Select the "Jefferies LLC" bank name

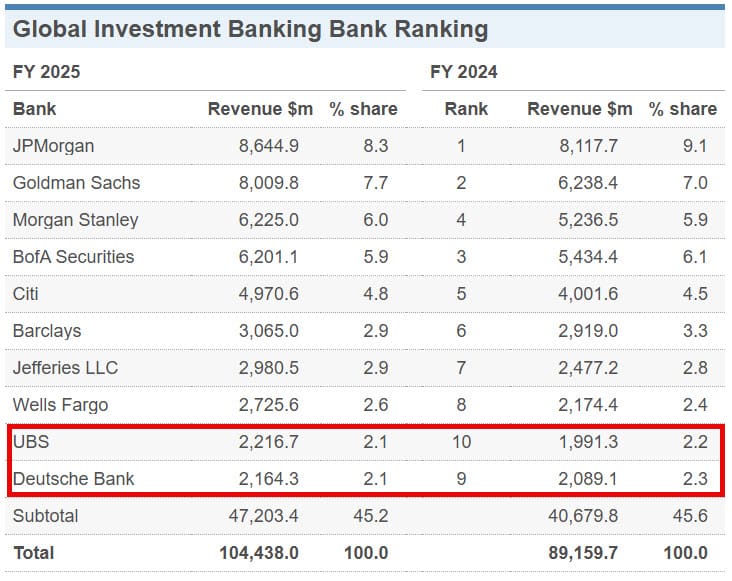(x=65, y=368)
